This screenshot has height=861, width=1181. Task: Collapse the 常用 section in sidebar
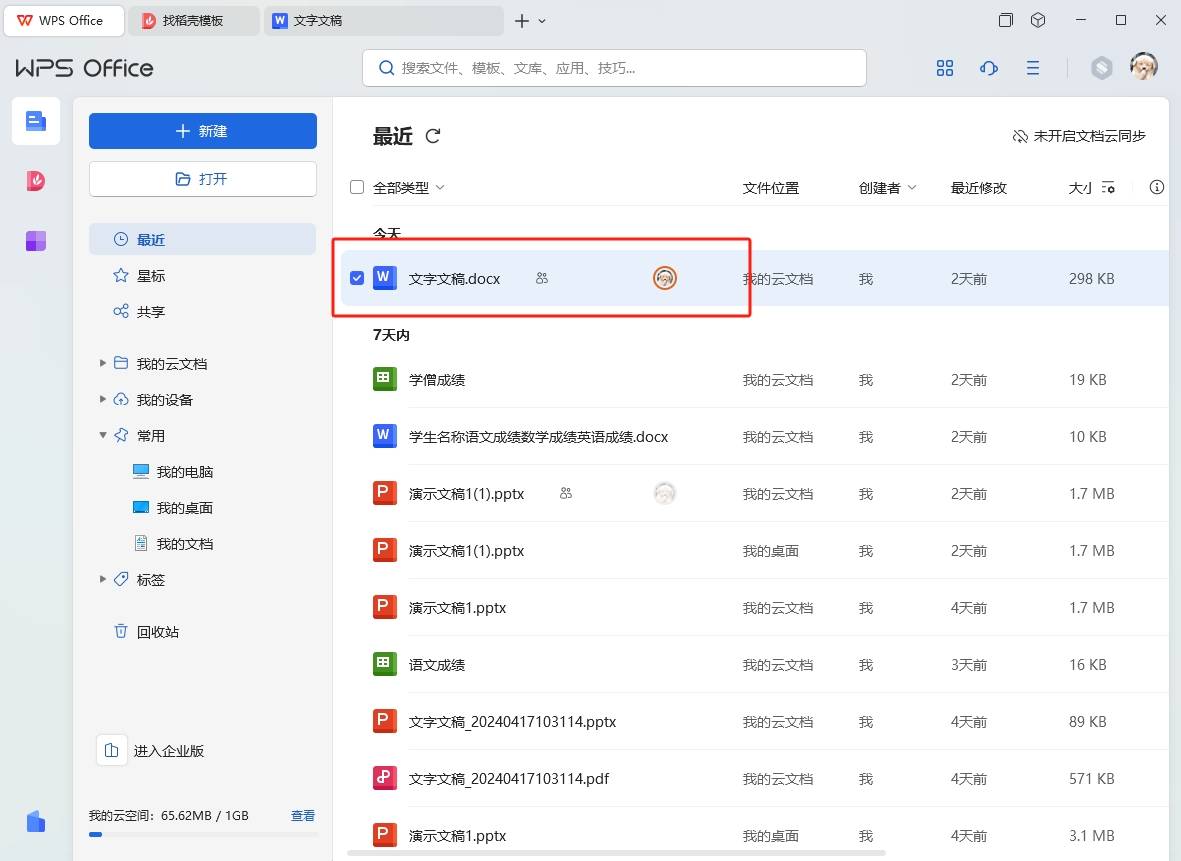[103, 435]
